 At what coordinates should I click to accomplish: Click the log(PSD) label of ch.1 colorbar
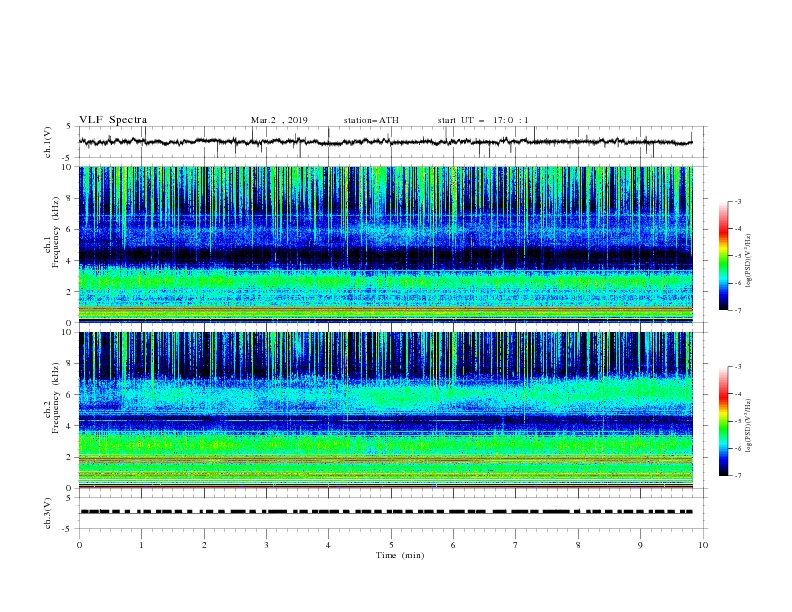click(x=748, y=261)
